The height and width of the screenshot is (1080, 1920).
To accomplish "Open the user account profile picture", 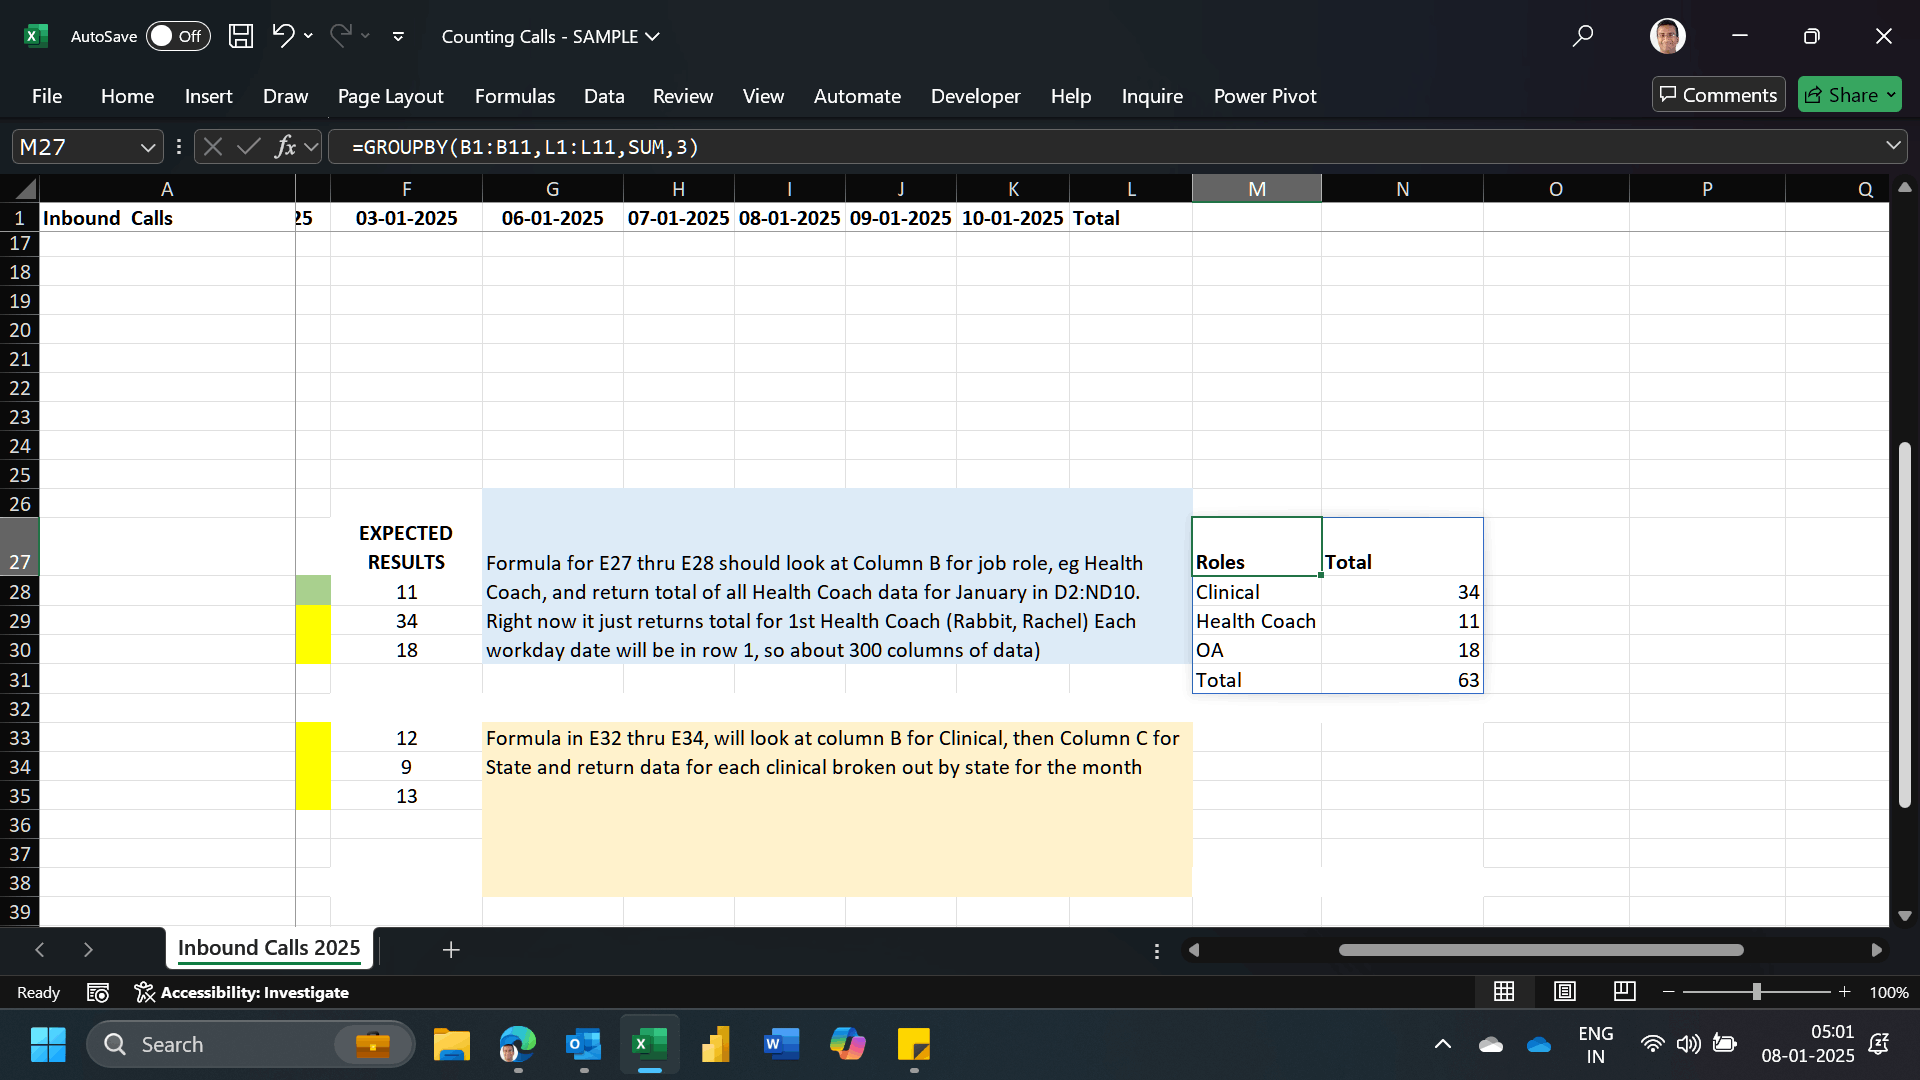I will point(1667,36).
